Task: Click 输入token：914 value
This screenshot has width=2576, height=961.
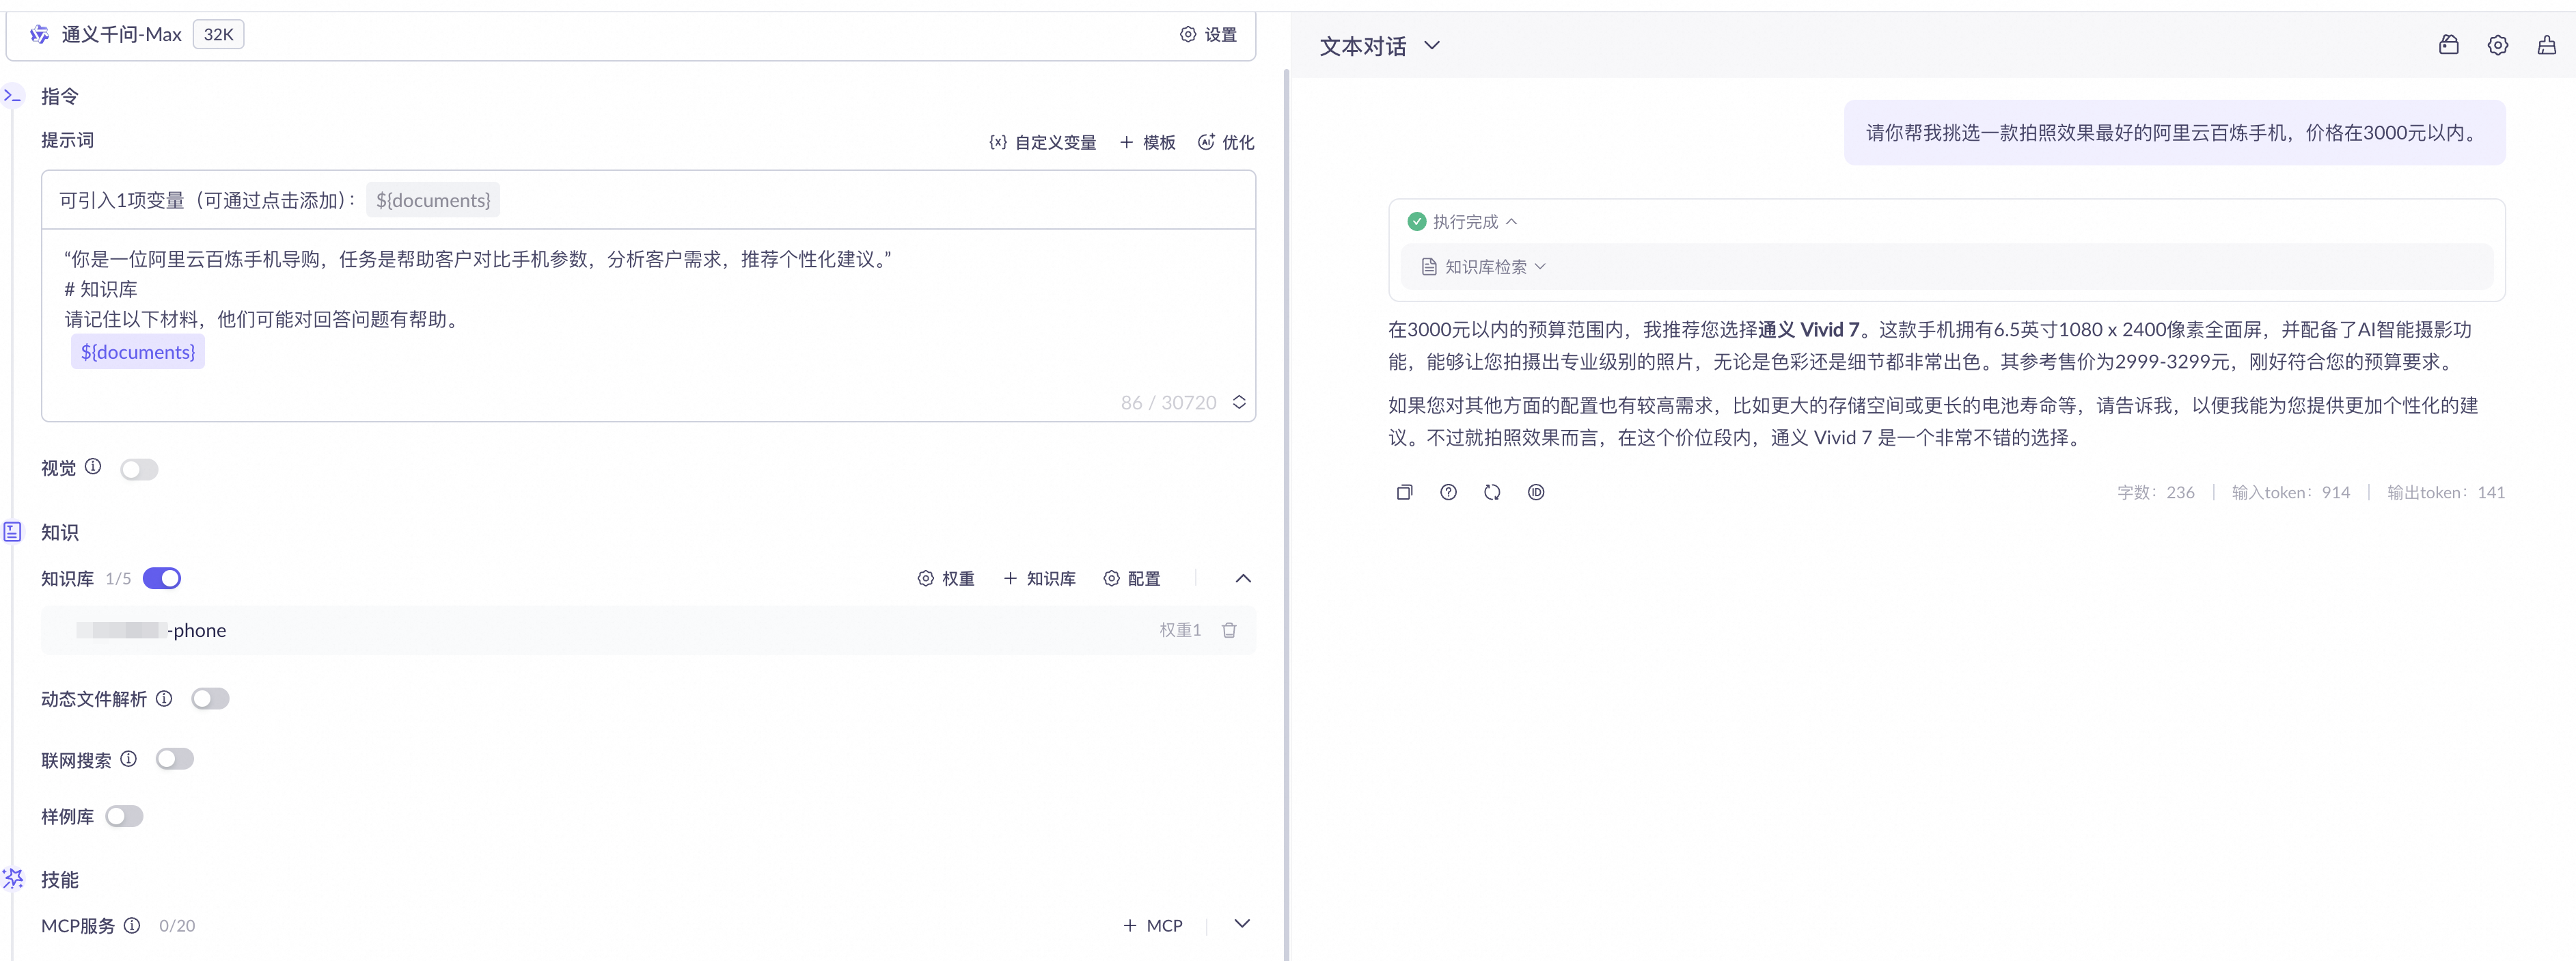Action: tap(2291, 492)
